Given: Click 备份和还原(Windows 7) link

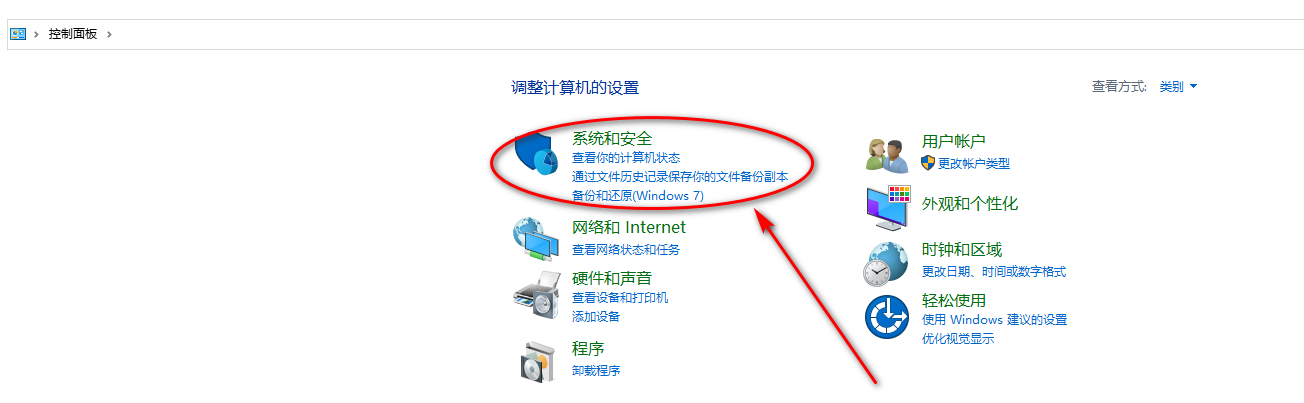Looking at the screenshot, I should pos(638,196).
